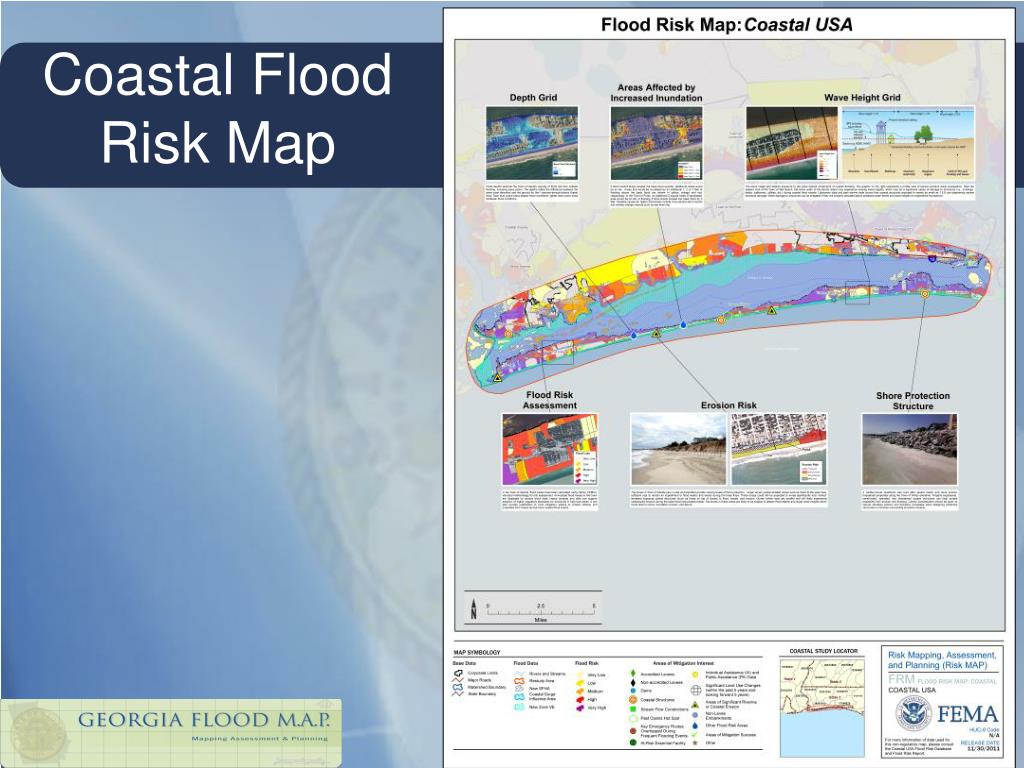Click the 'Areas of Mitigation Interest' legend heading
This screenshot has width=1024, height=768.
pos(683,663)
